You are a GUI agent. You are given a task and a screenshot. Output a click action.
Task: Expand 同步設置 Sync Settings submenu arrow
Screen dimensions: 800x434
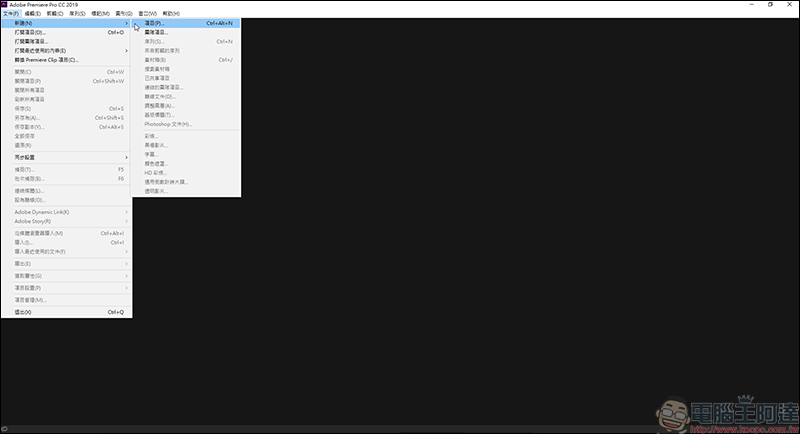coord(126,158)
